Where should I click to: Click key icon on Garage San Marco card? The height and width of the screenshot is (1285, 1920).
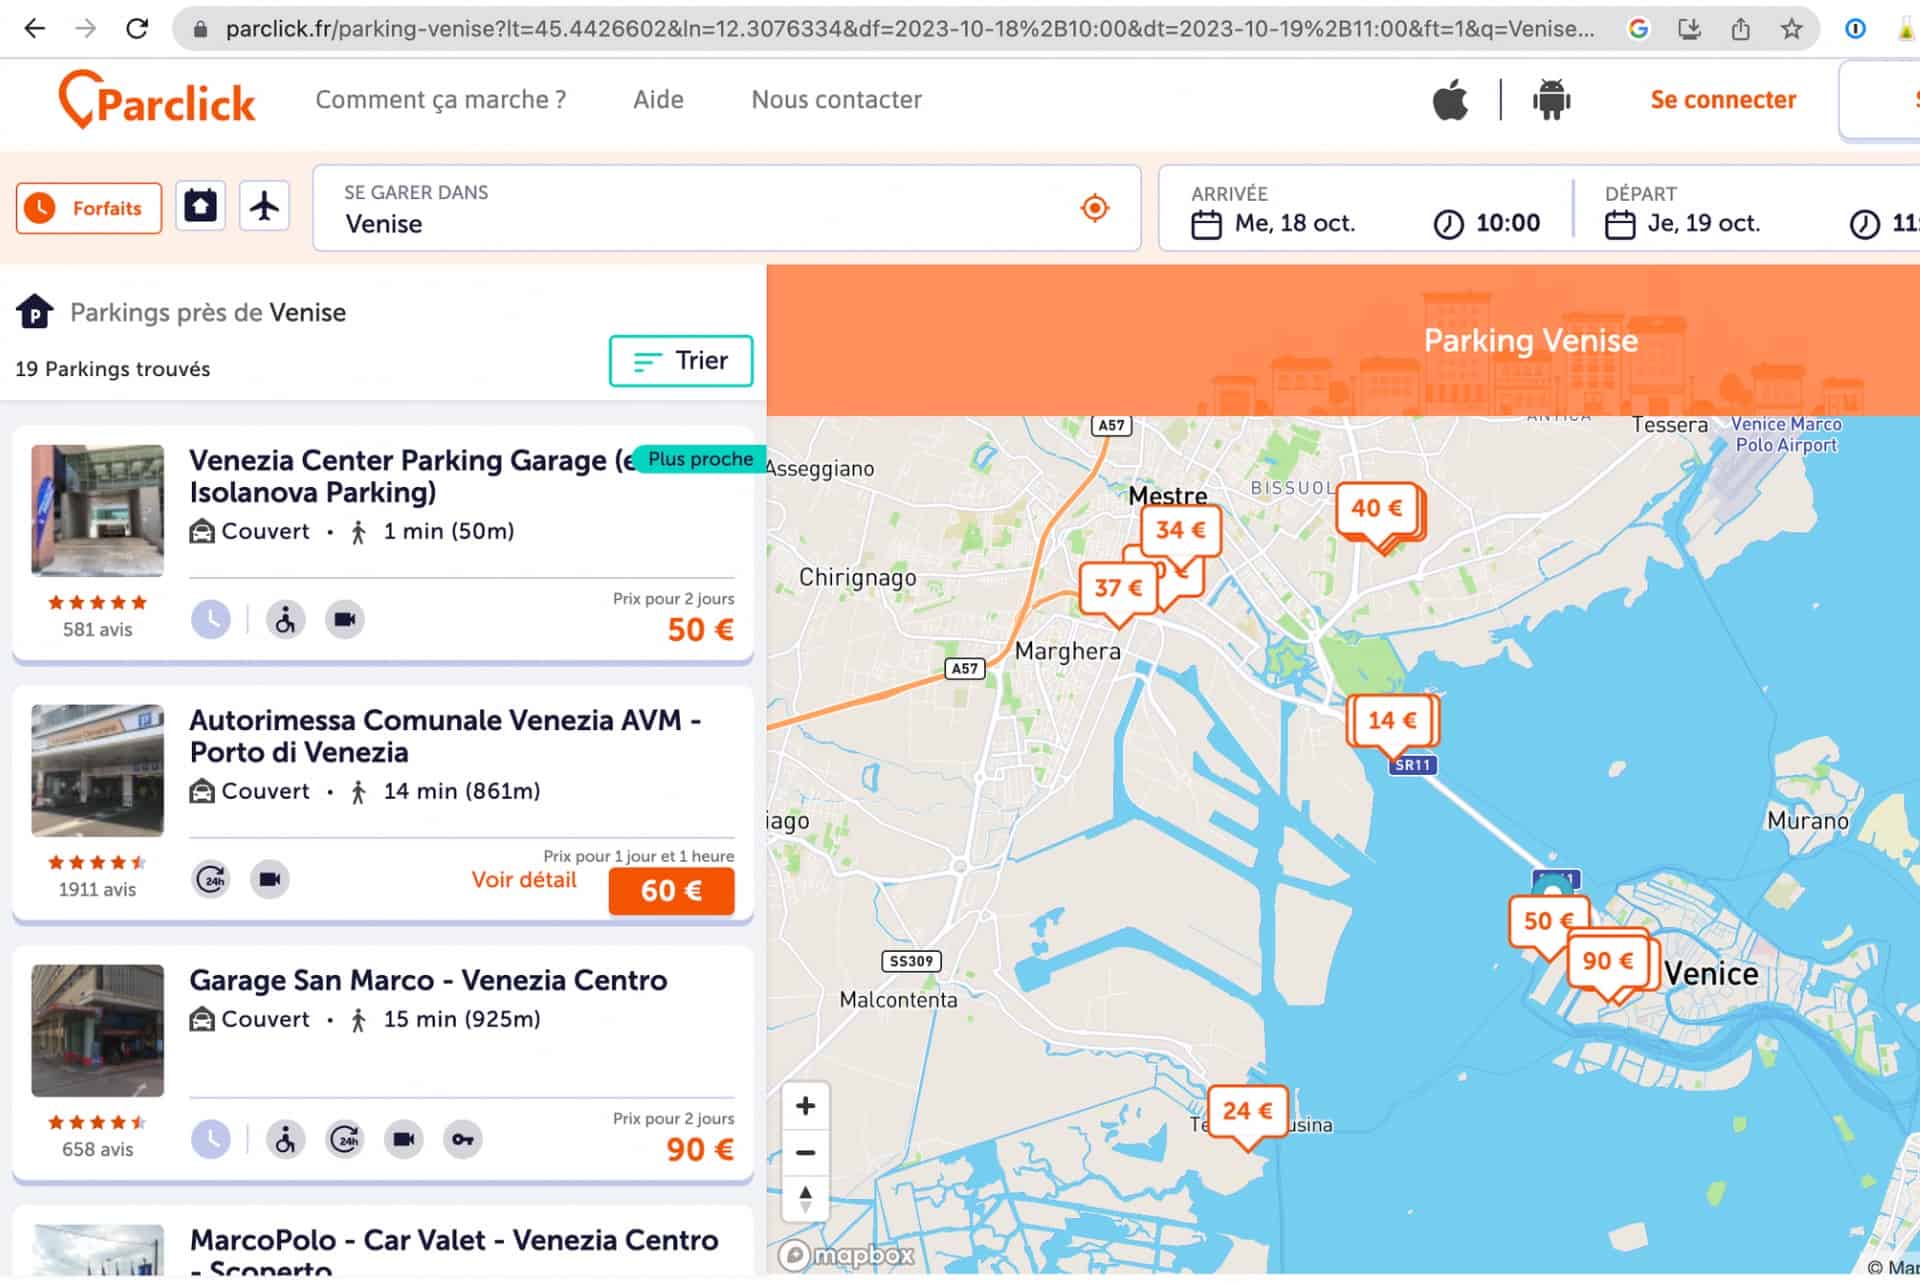tap(463, 1140)
